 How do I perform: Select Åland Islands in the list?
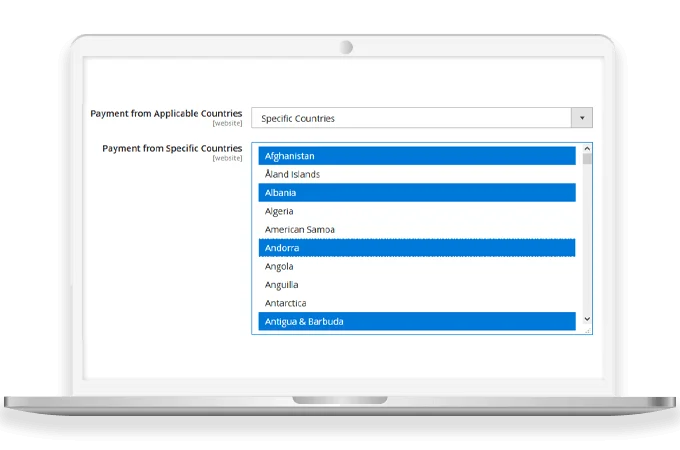coord(416,174)
